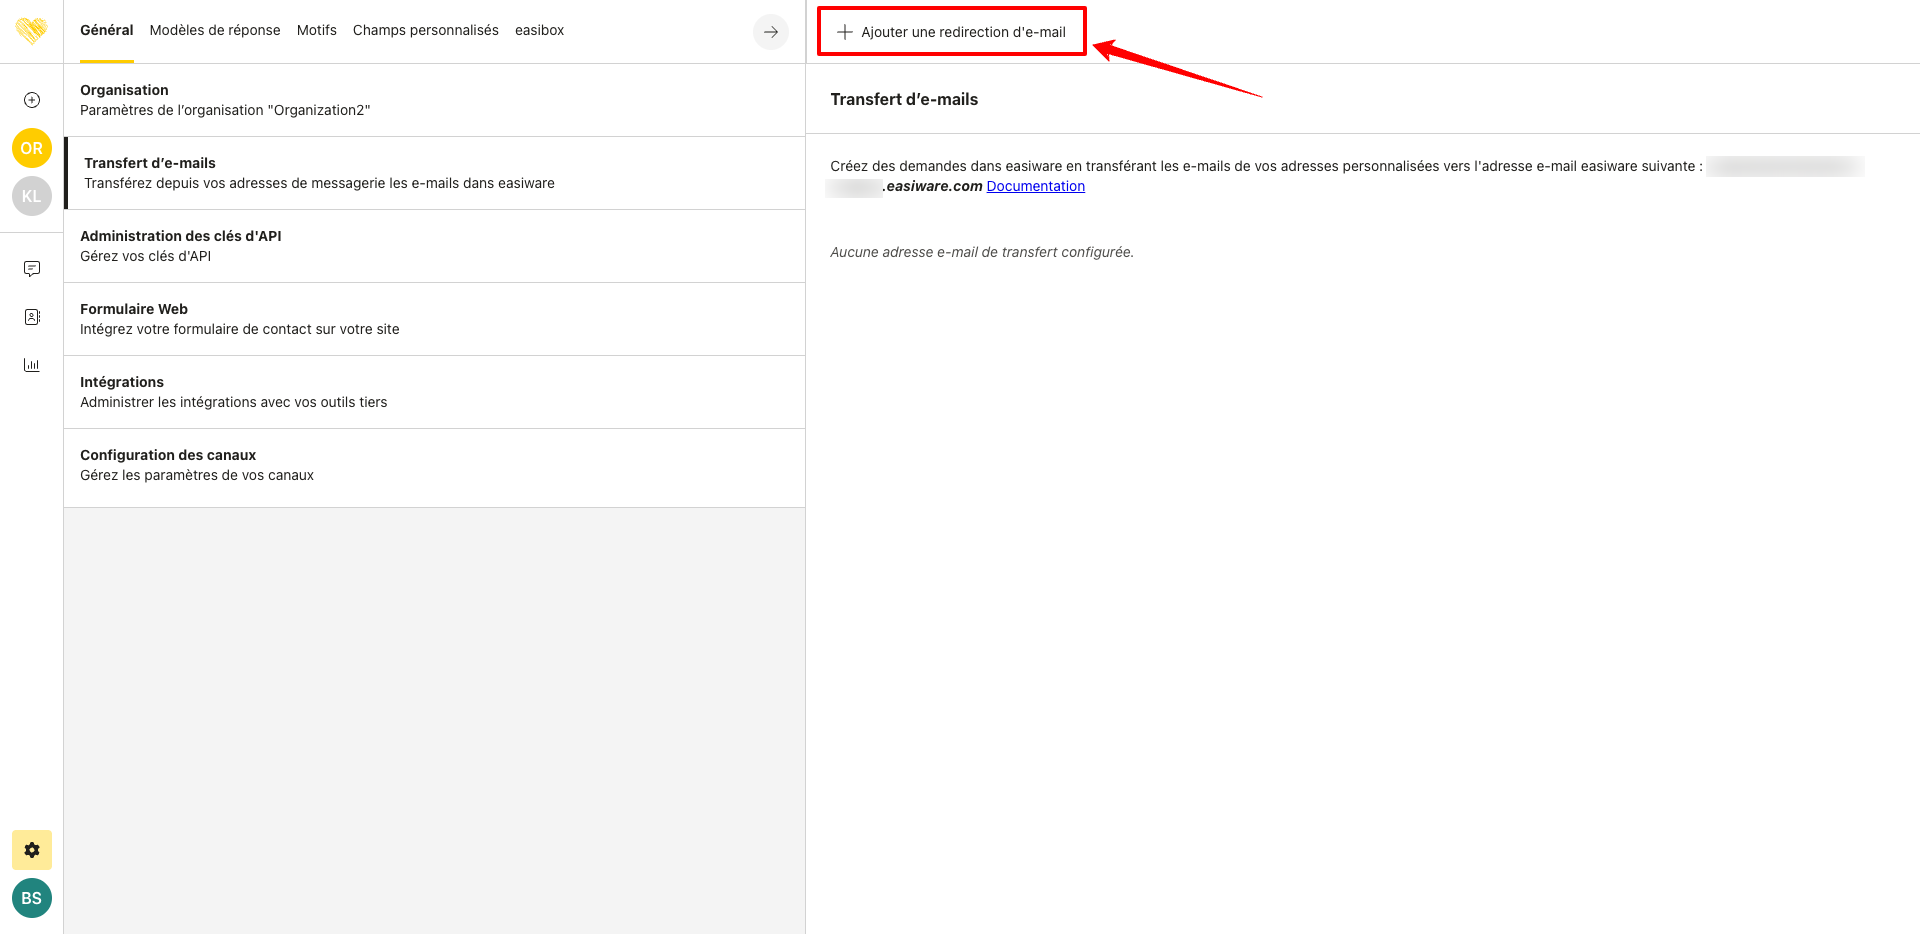Viewport: 1920px width, 934px height.
Task: Click the settings gear icon
Action: click(32, 850)
